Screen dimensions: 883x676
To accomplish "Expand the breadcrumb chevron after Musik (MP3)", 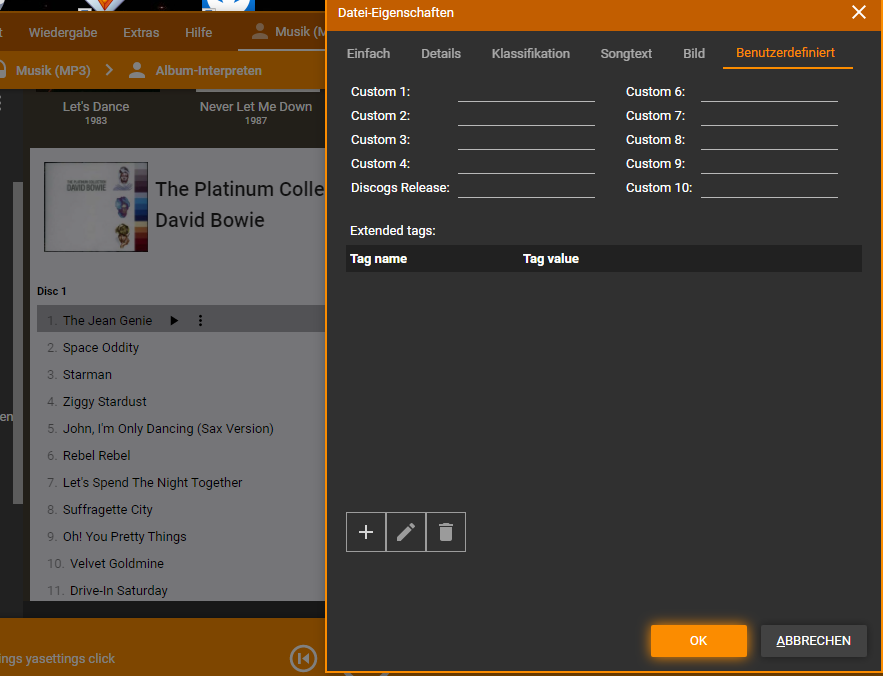I will click(109, 70).
